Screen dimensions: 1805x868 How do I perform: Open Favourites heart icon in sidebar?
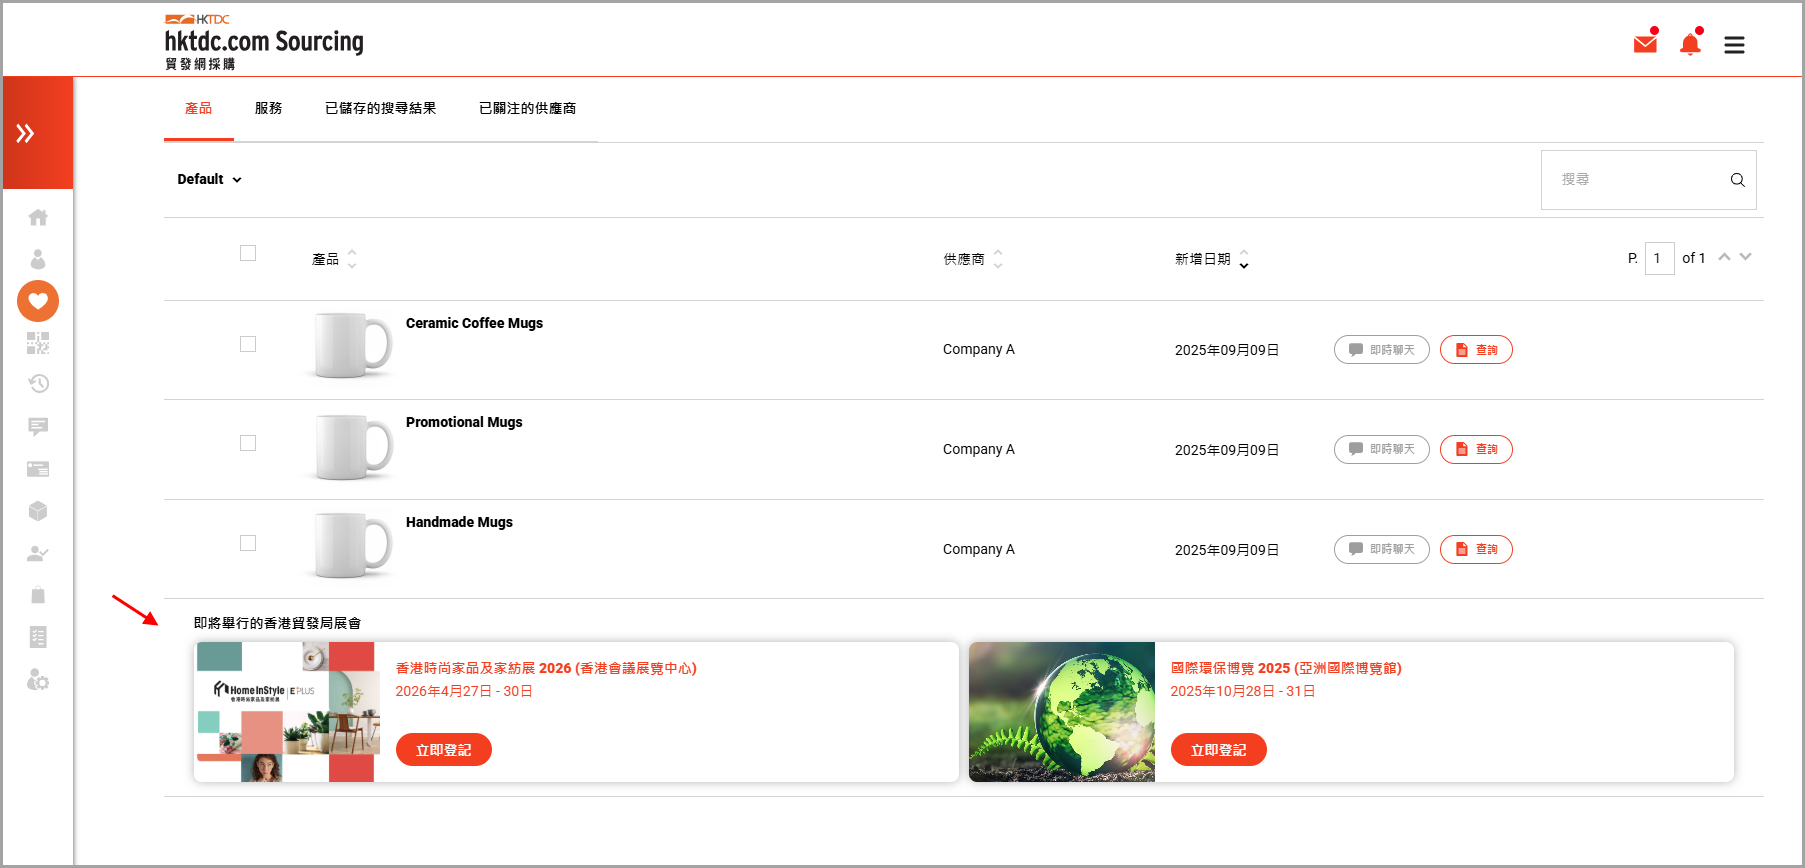pos(38,301)
